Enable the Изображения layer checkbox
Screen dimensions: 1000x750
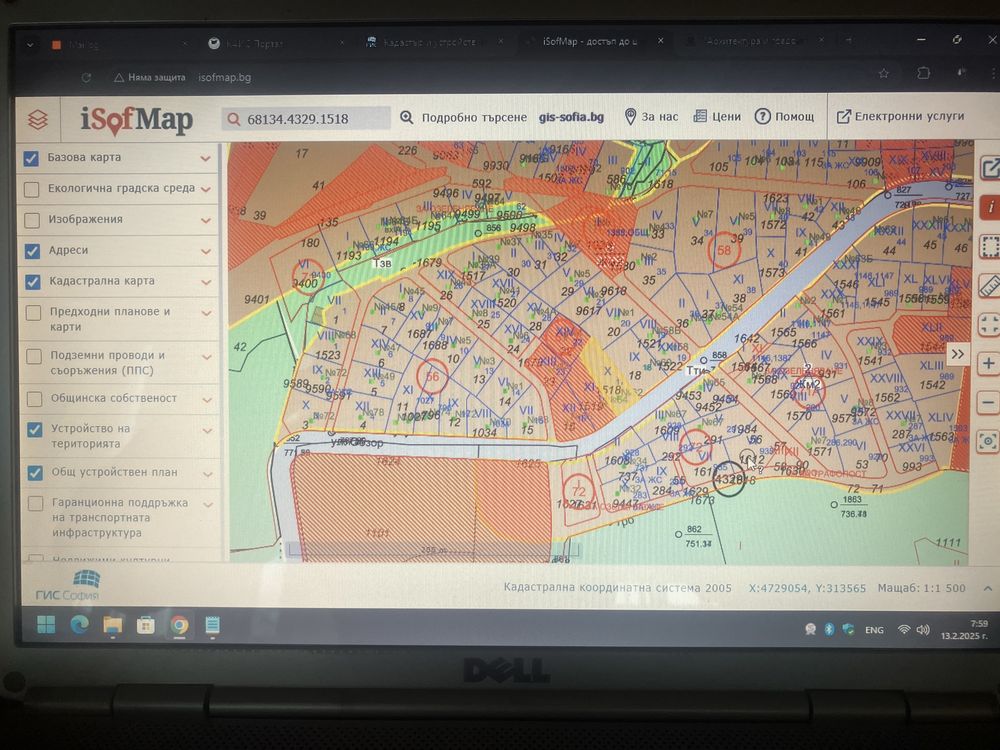pyautogui.click(x=32, y=220)
